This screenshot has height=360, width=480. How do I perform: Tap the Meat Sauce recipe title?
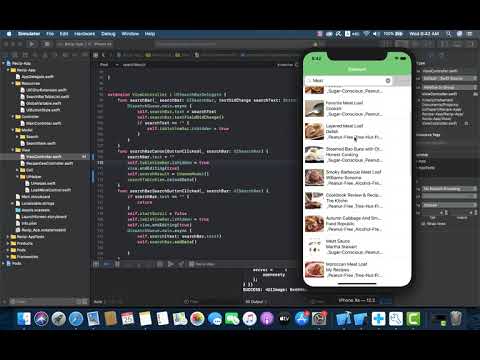pos(338,241)
